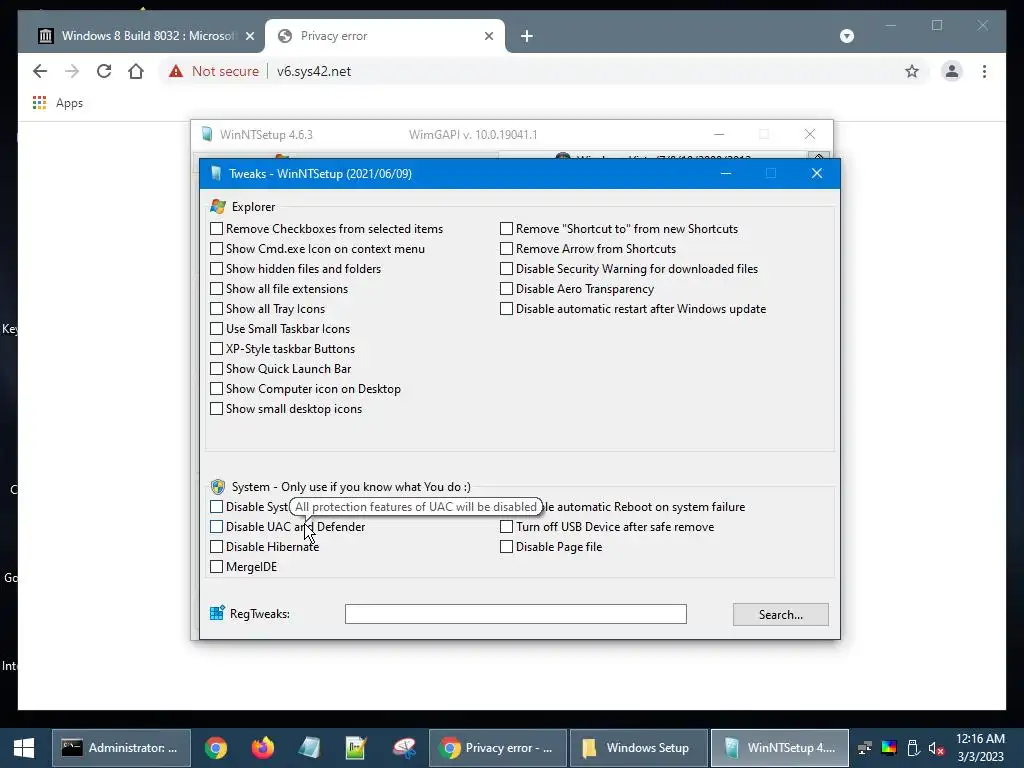Open the WinNTSetup pinned taskbar icon

(310, 748)
